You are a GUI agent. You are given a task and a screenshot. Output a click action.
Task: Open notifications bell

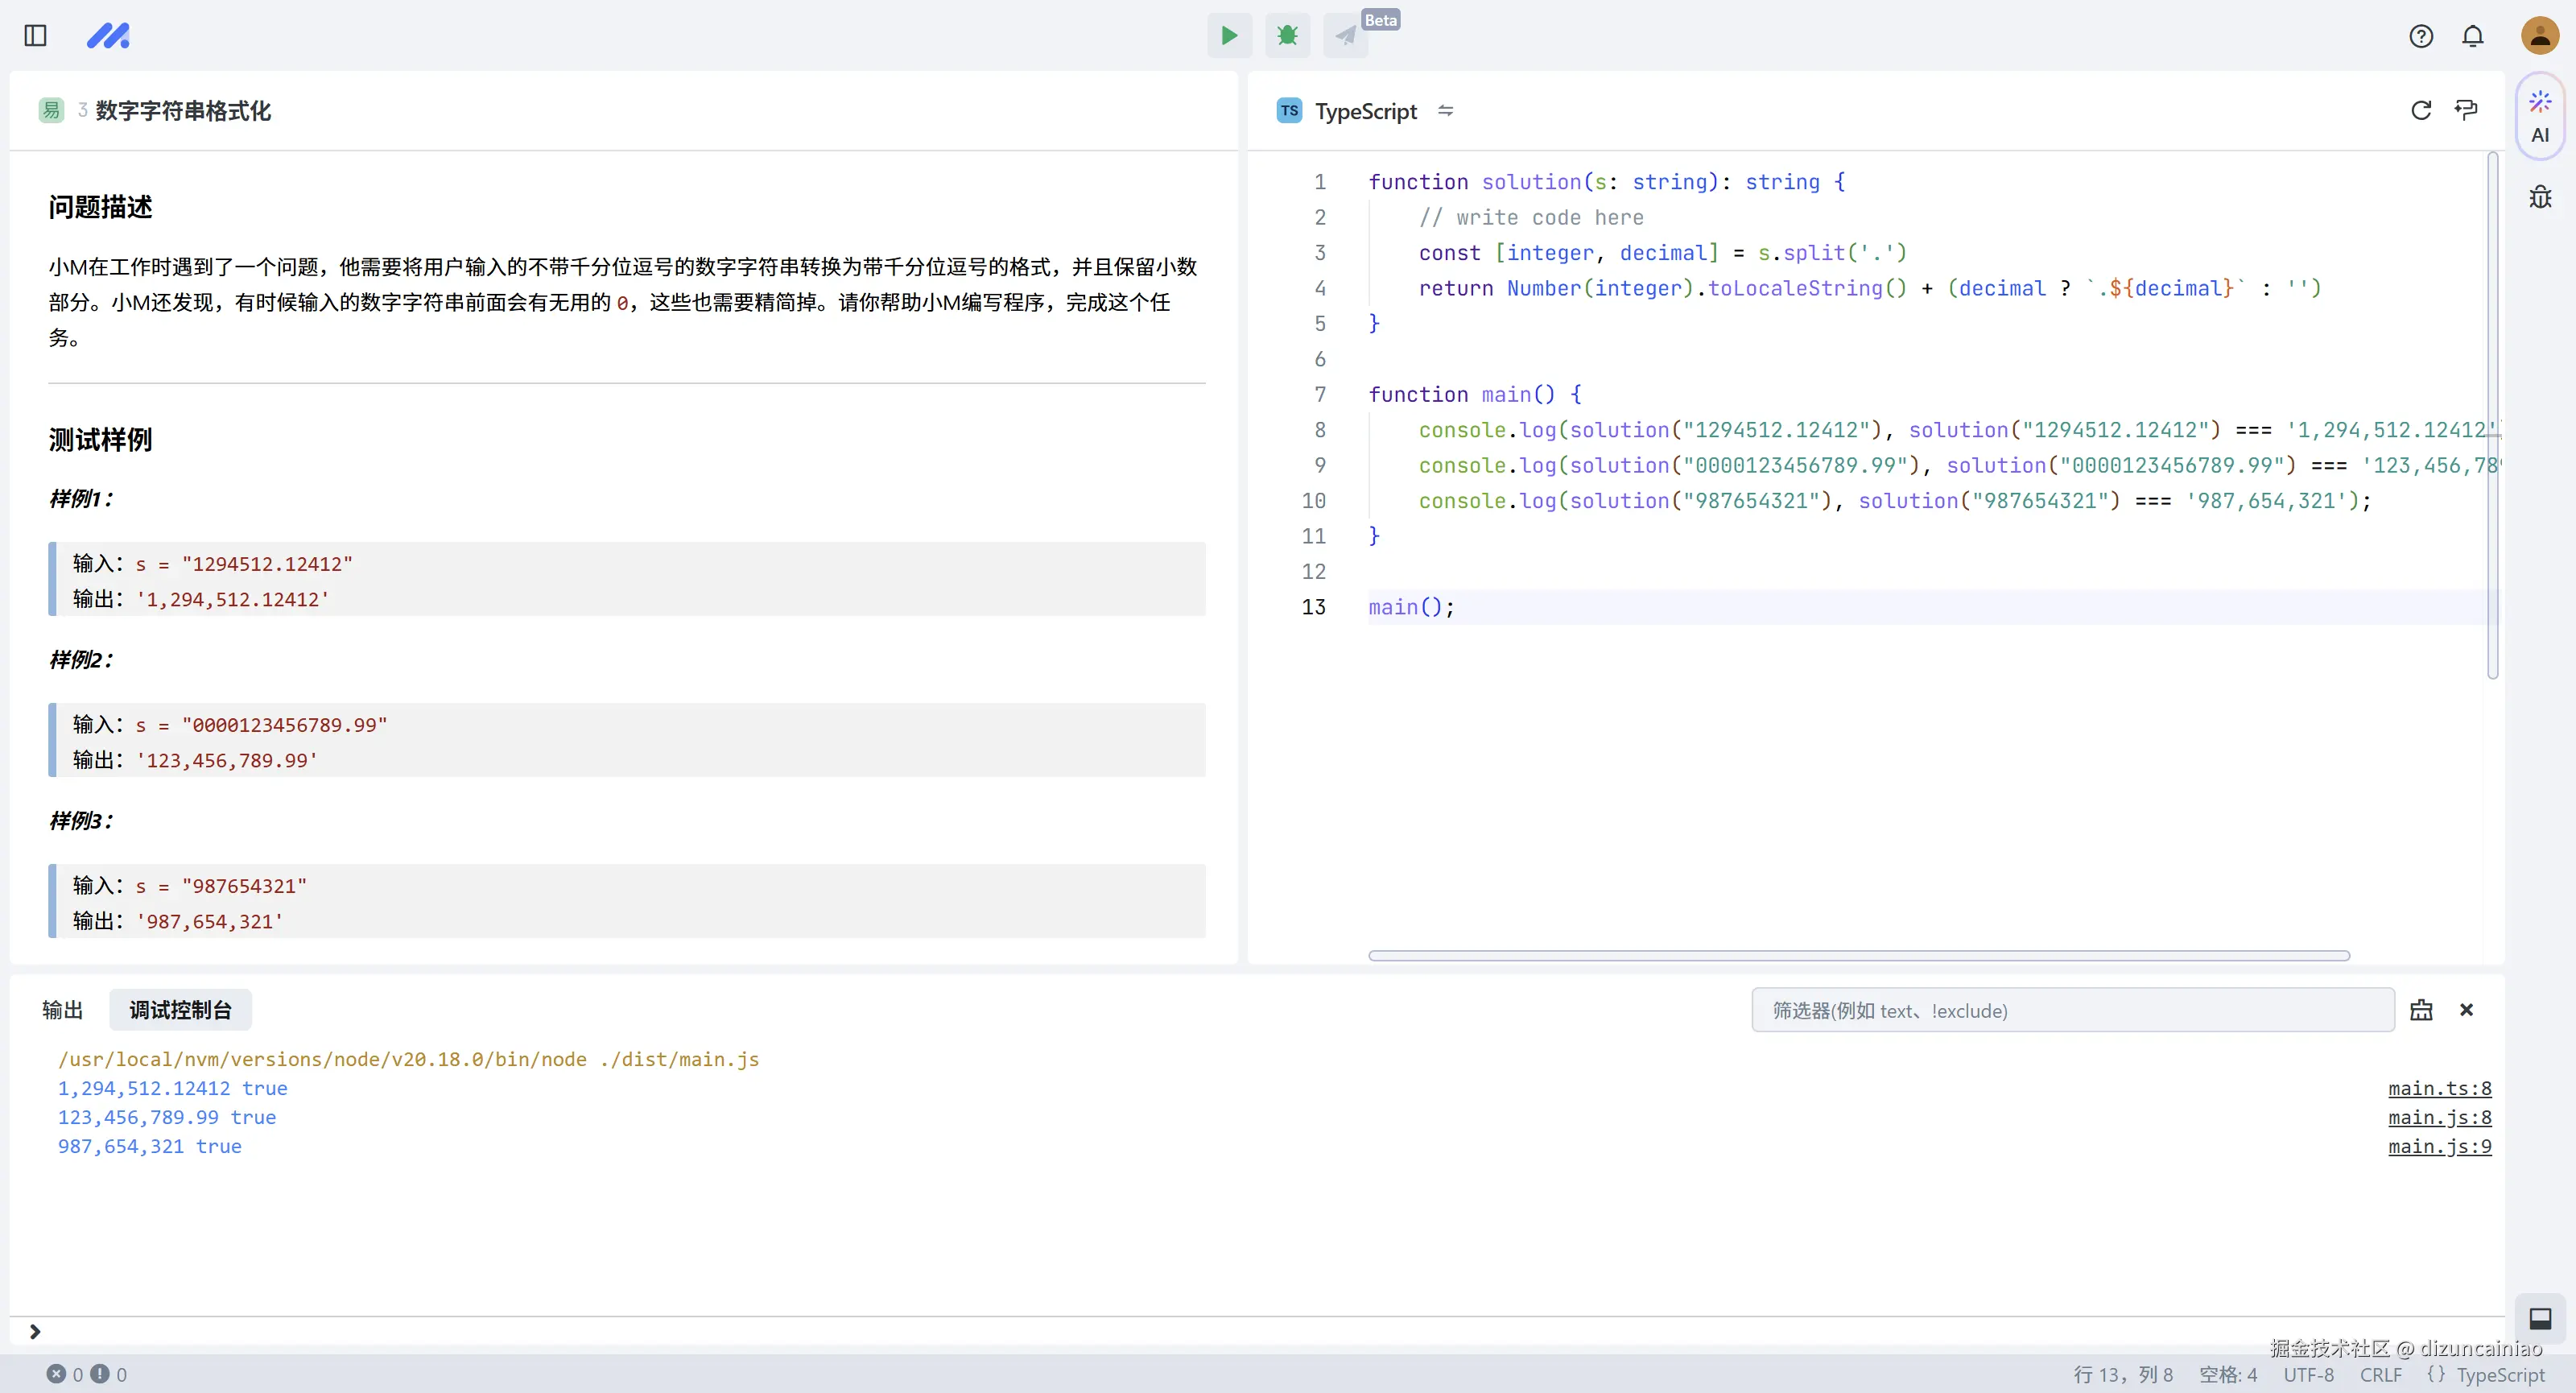coord(2473,36)
